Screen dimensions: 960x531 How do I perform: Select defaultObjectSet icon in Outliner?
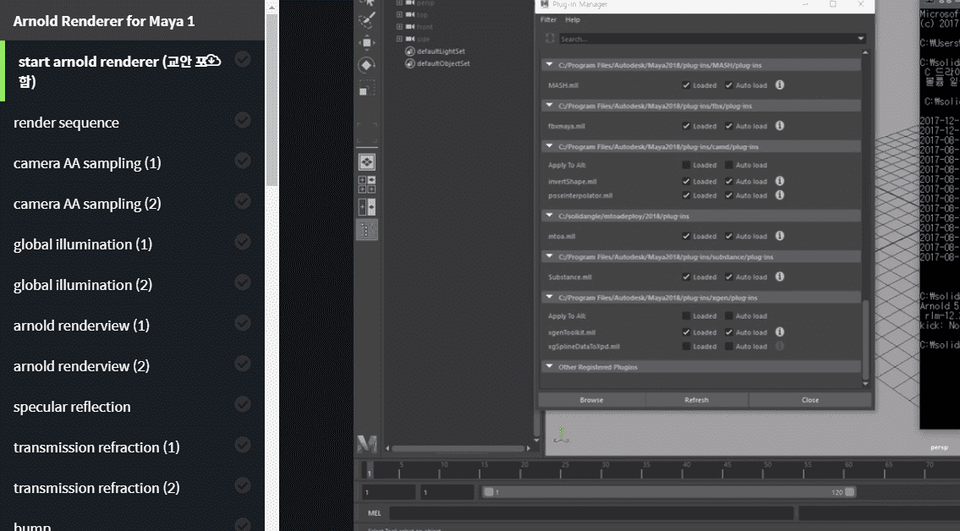pos(410,63)
